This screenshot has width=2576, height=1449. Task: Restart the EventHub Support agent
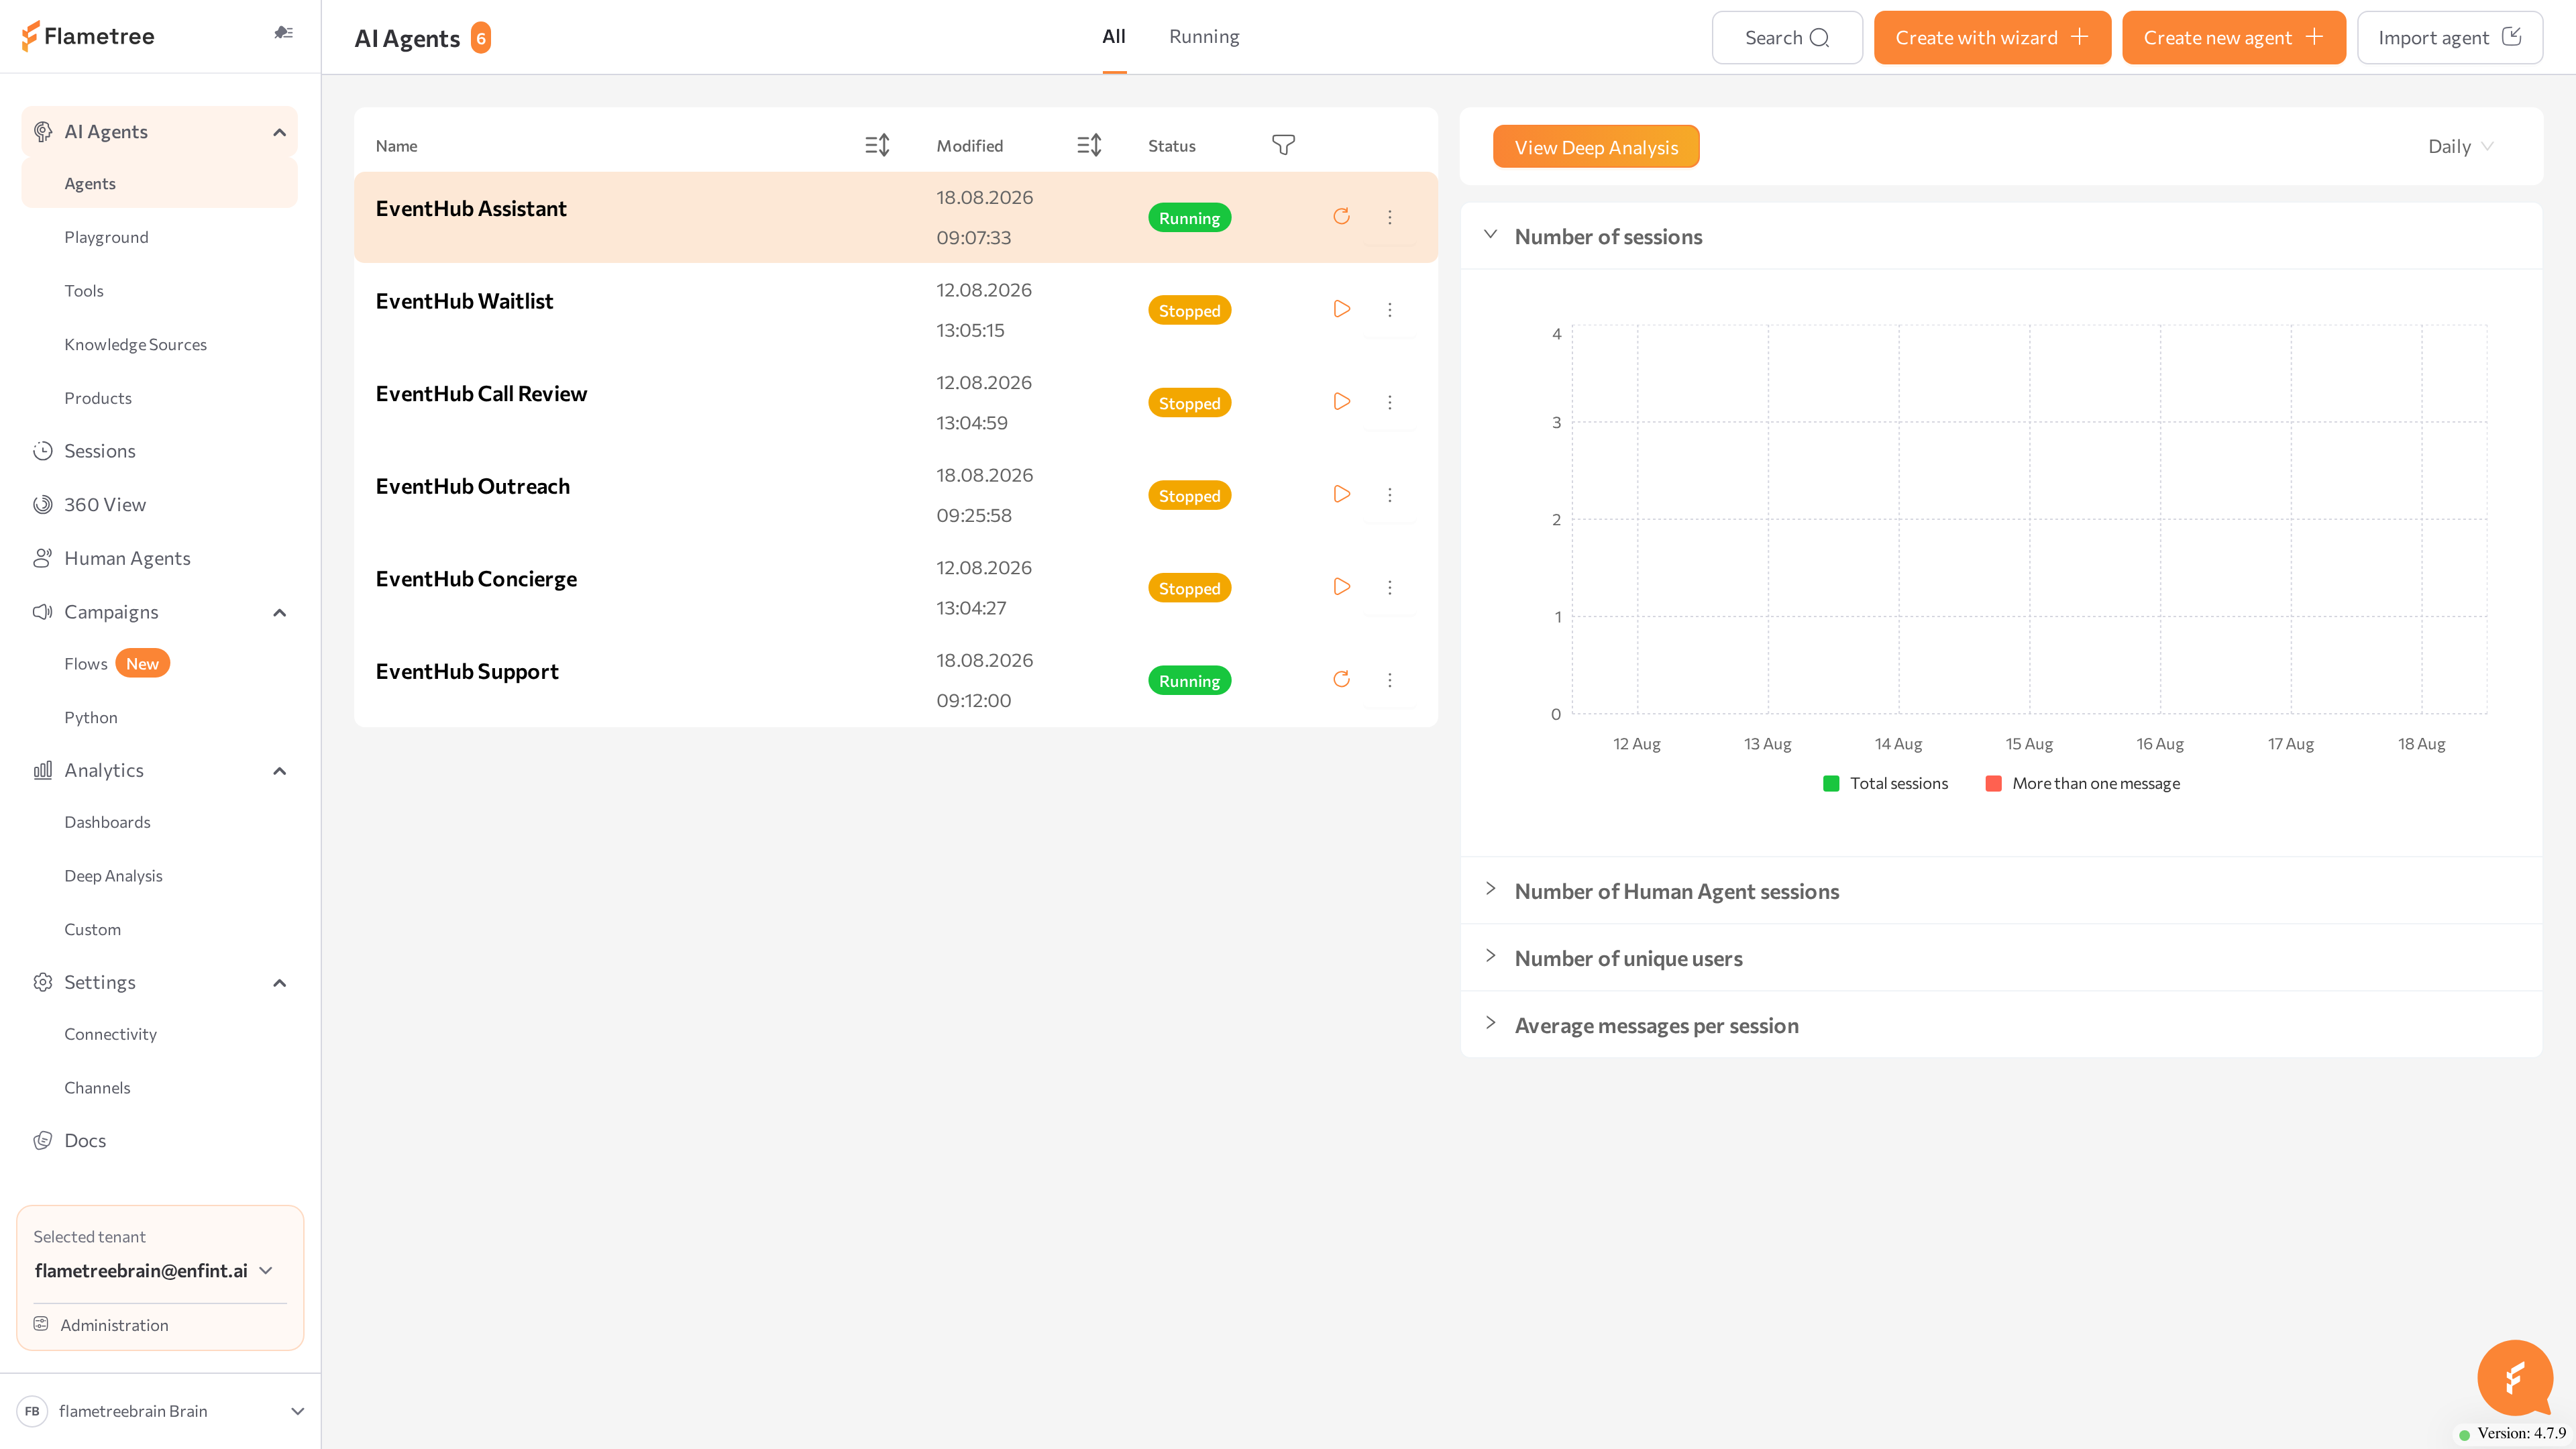(1341, 679)
